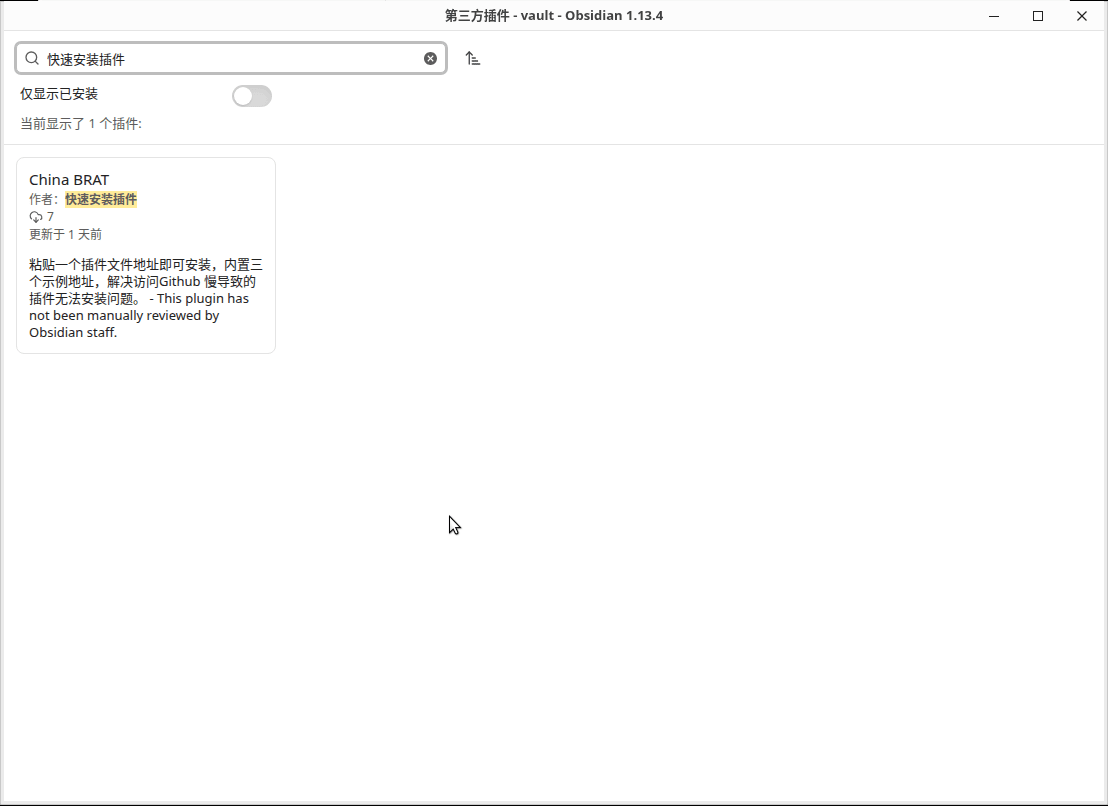The image size is (1108, 806).
Task: Click the search magnifier icon
Action: tap(32, 59)
